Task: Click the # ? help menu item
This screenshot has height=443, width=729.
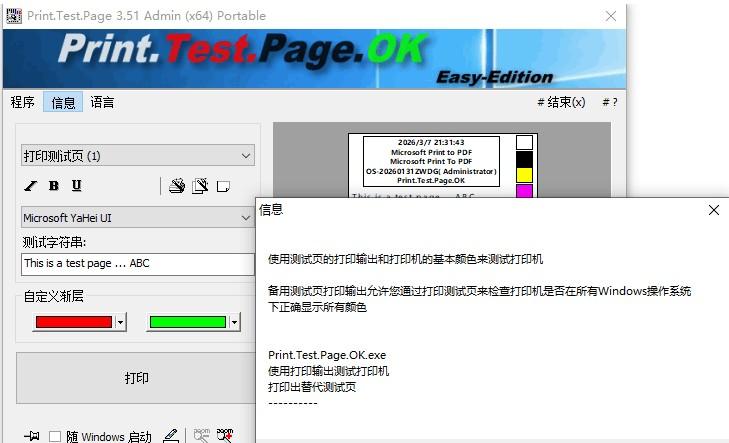Action: [610, 102]
